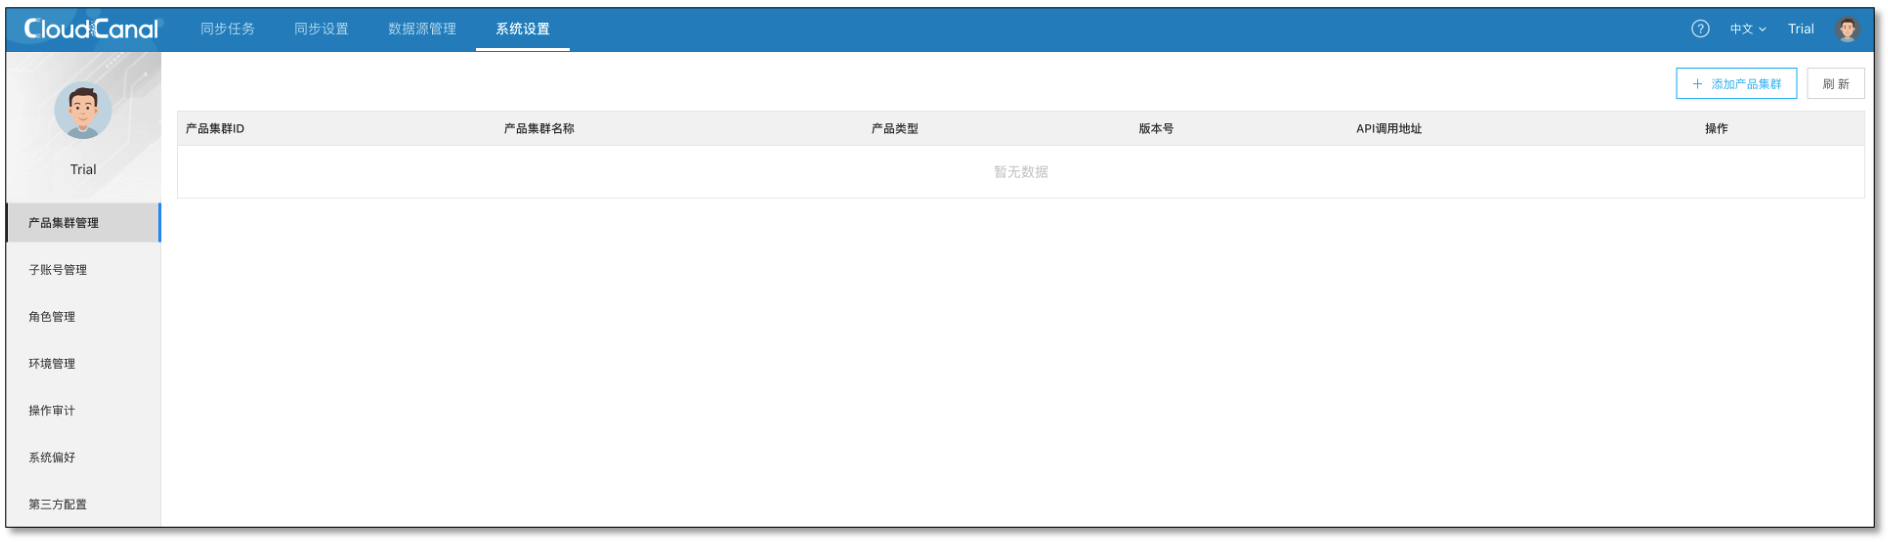The width and height of the screenshot is (1888, 542).
Task: Click the 添加产品集群 button
Action: pyautogui.click(x=1735, y=84)
